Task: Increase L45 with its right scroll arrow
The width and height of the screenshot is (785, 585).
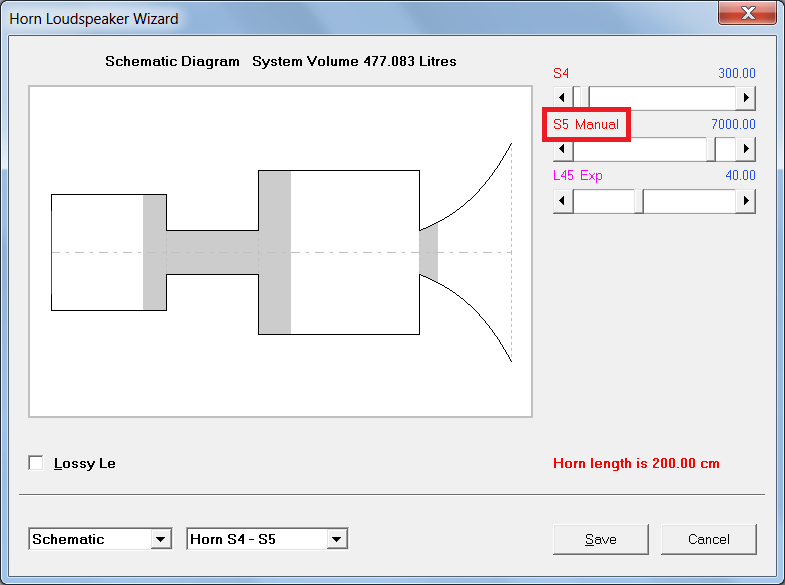Action: (745, 201)
